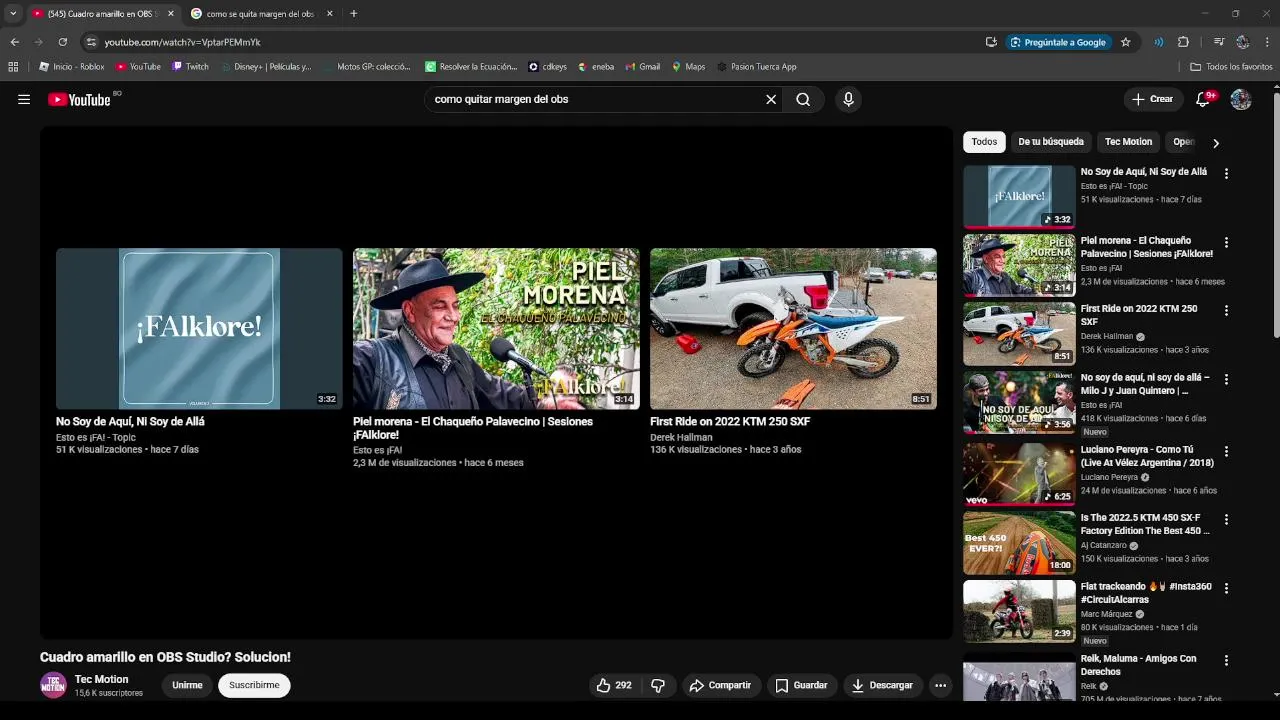Image resolution: width=1280 pixels, height=720 pixels.
Task: Select the De tu búsqueda chip
Action: (x=1050, y=142)
